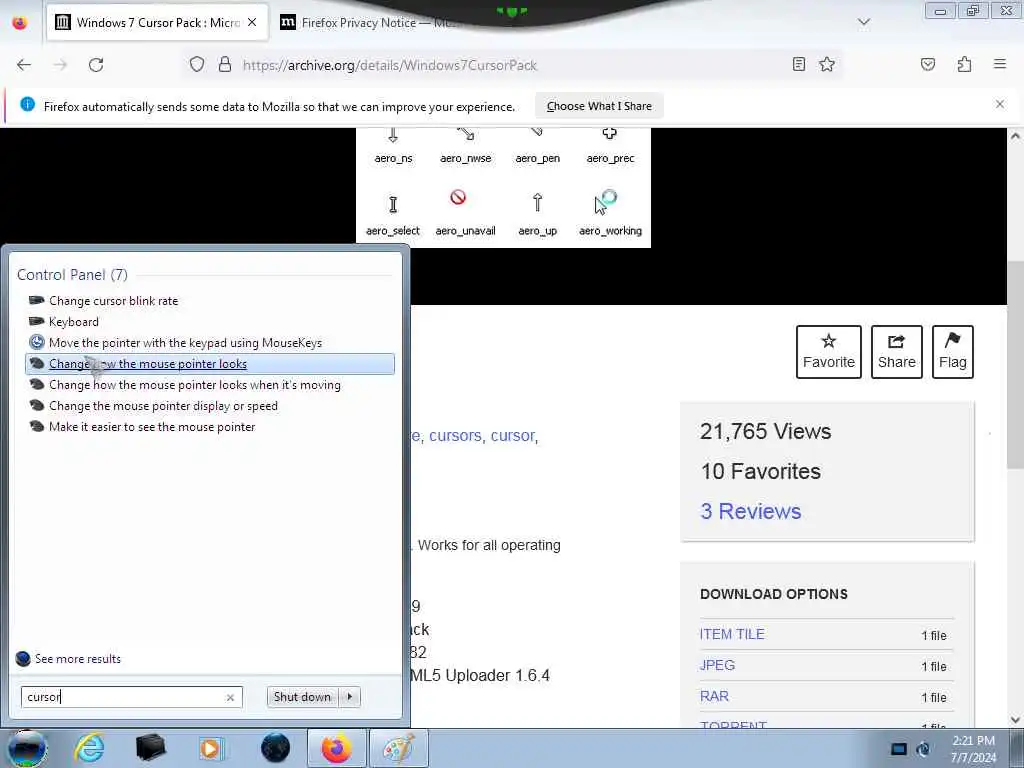1024x768 pixels.
Task: Open RAR download option
Action: click(714, 696)
